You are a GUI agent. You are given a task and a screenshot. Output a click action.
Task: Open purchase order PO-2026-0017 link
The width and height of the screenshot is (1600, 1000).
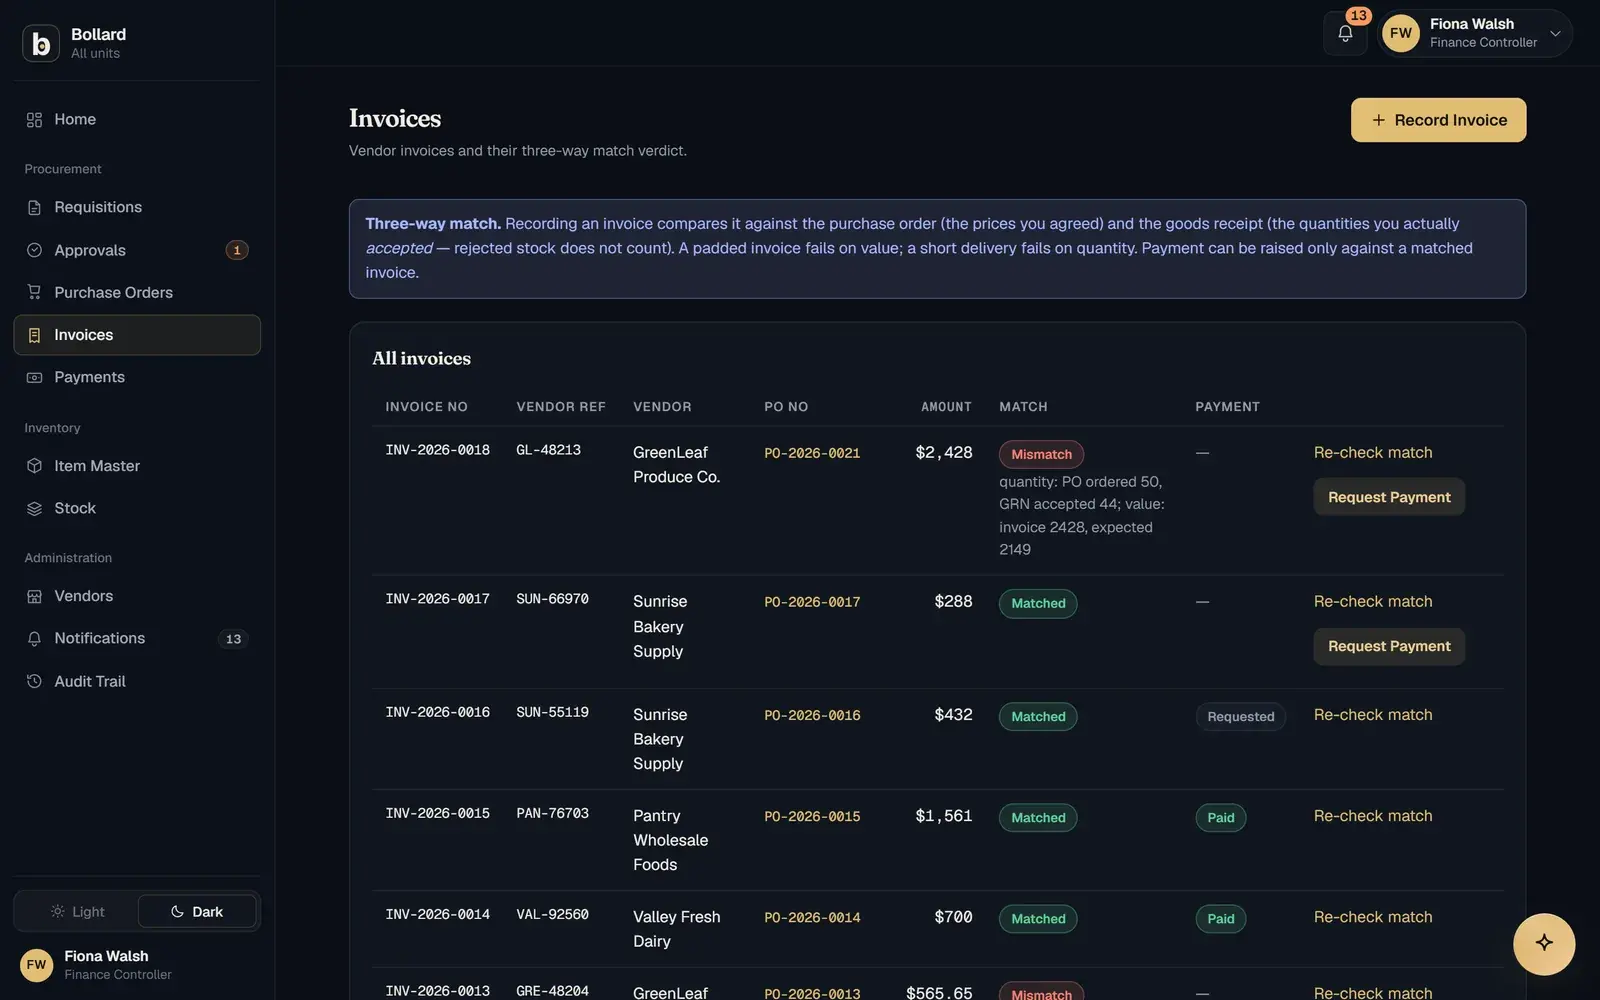tap(812, 602)
